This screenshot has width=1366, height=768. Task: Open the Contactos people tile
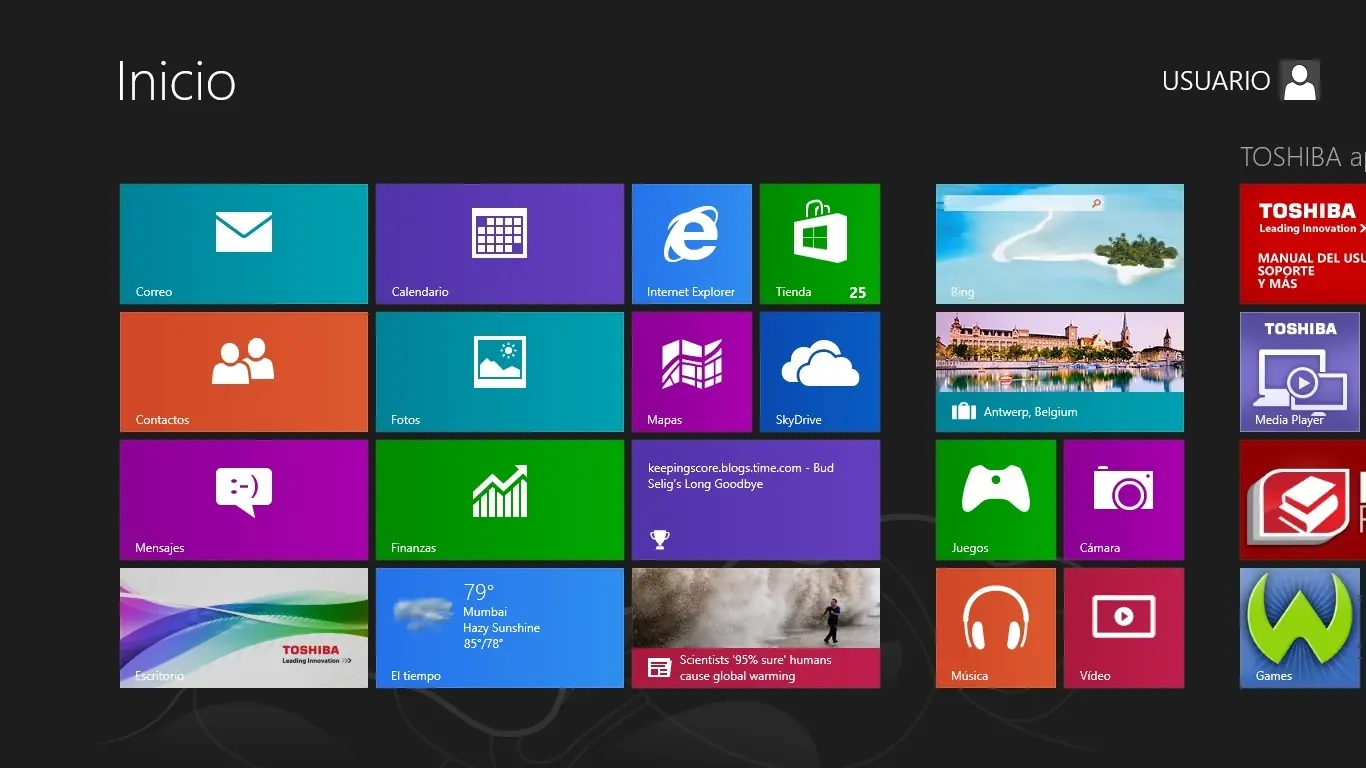244,372
